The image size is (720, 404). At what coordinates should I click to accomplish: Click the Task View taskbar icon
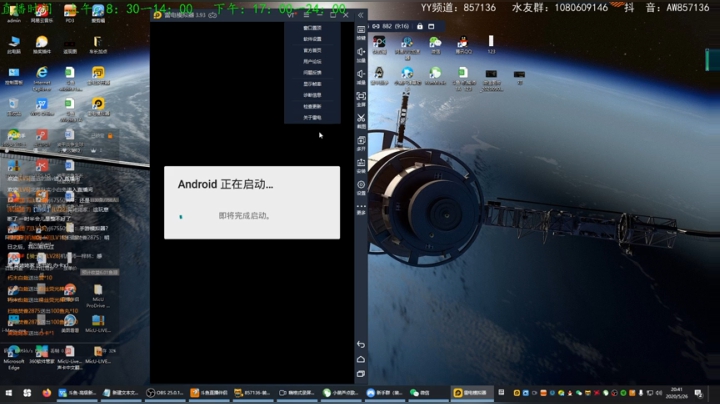pos(27,393)
